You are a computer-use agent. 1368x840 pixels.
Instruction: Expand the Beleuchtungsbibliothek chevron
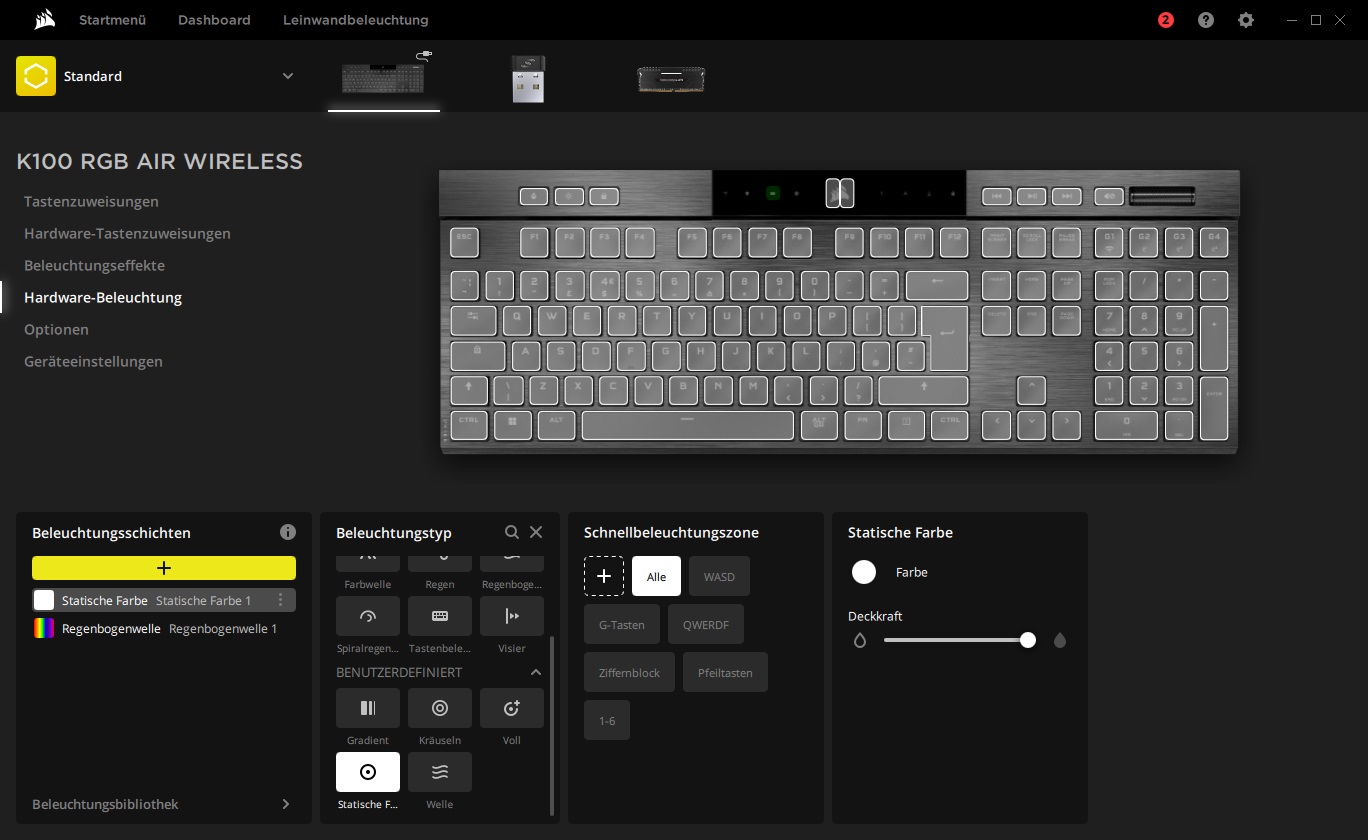[x=286, y=804]
